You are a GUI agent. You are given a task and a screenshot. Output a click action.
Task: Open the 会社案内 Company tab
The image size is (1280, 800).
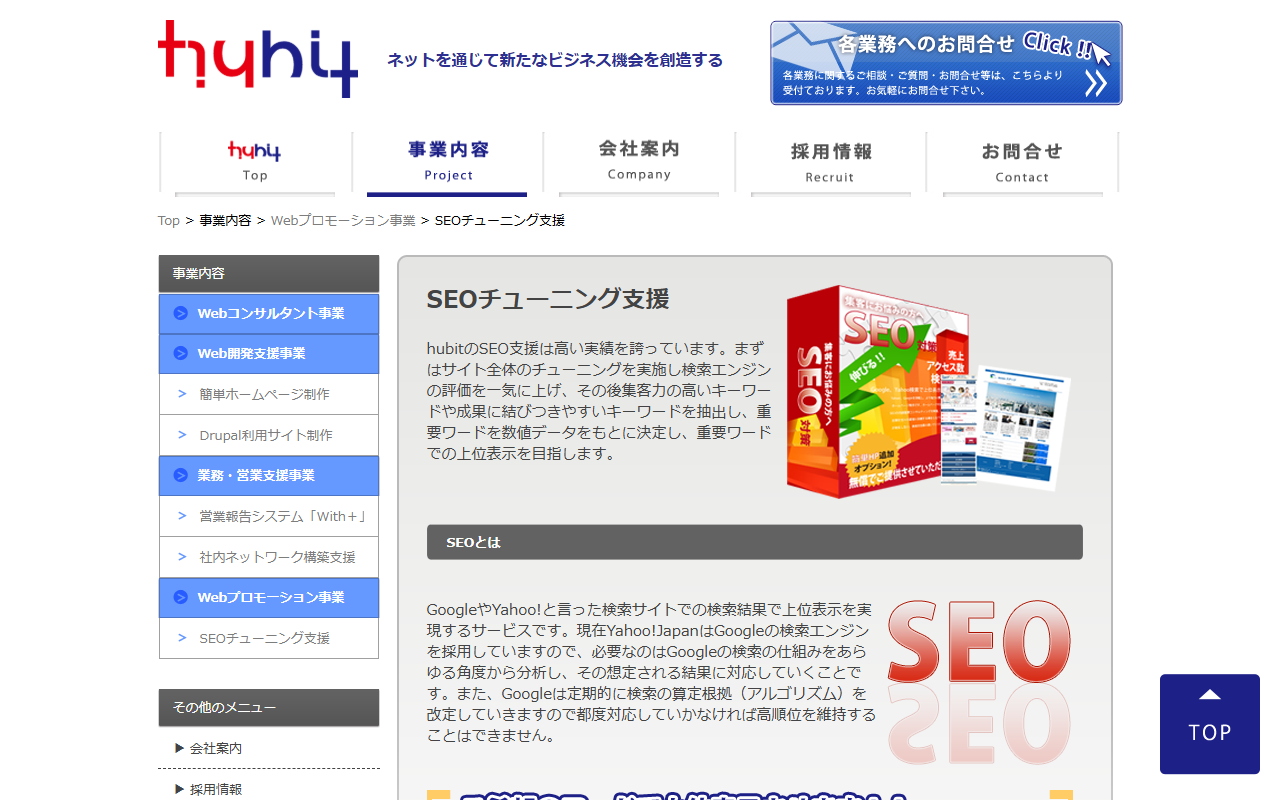click(639, 163)
